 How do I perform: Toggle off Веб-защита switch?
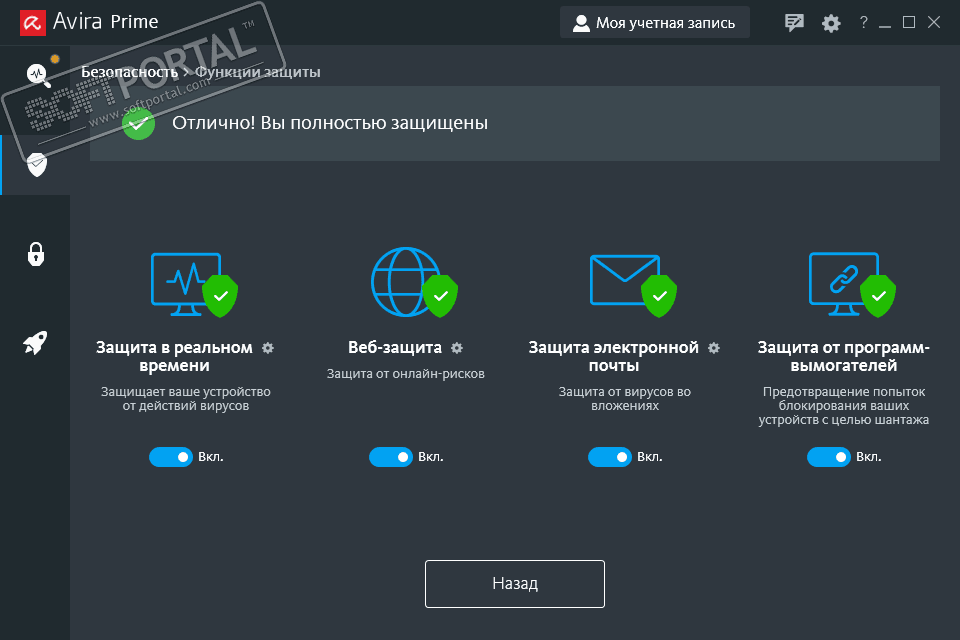[391, 457]
